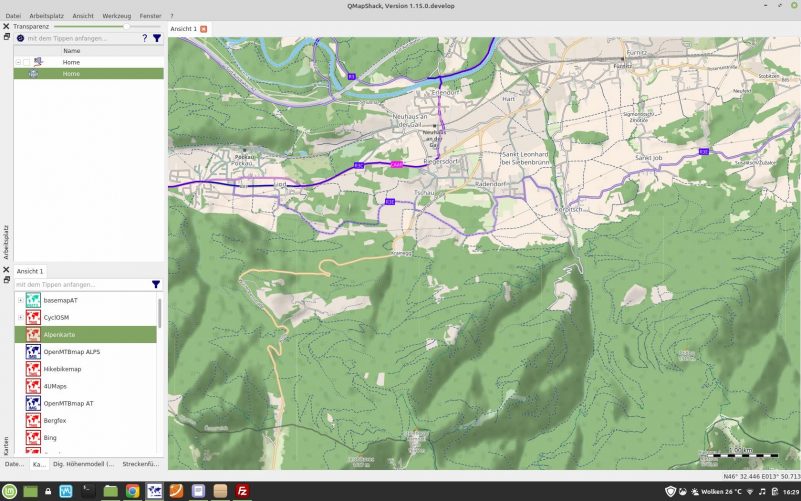This screenshot has width=801, height=501.
Task: Click the filter icon in workspace search
Action: coord(157,38)
